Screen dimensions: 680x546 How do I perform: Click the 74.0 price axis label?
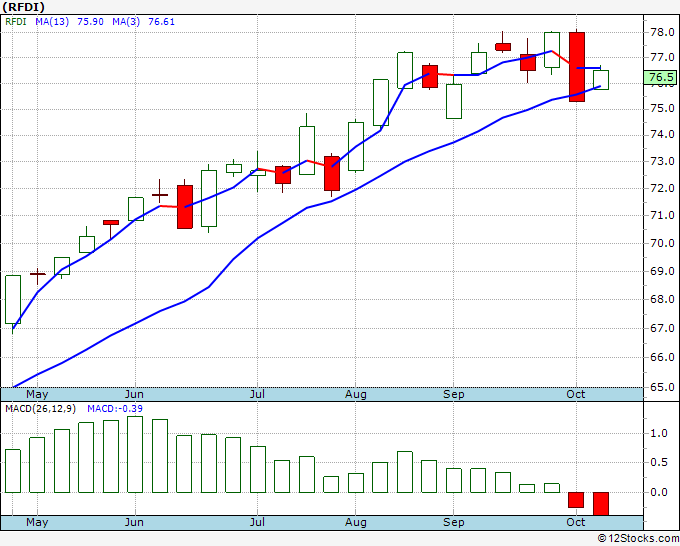click(662, 134)
